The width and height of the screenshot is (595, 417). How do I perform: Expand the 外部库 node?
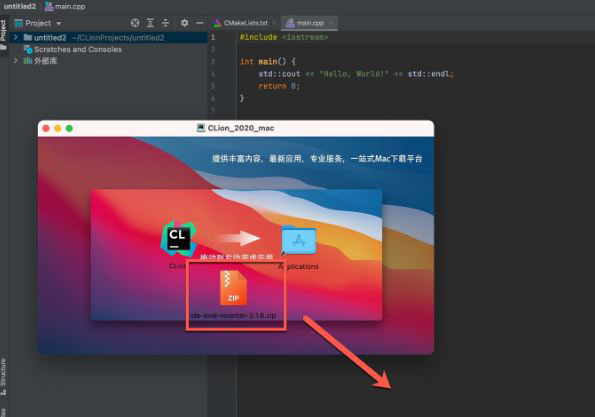(16, 60)
